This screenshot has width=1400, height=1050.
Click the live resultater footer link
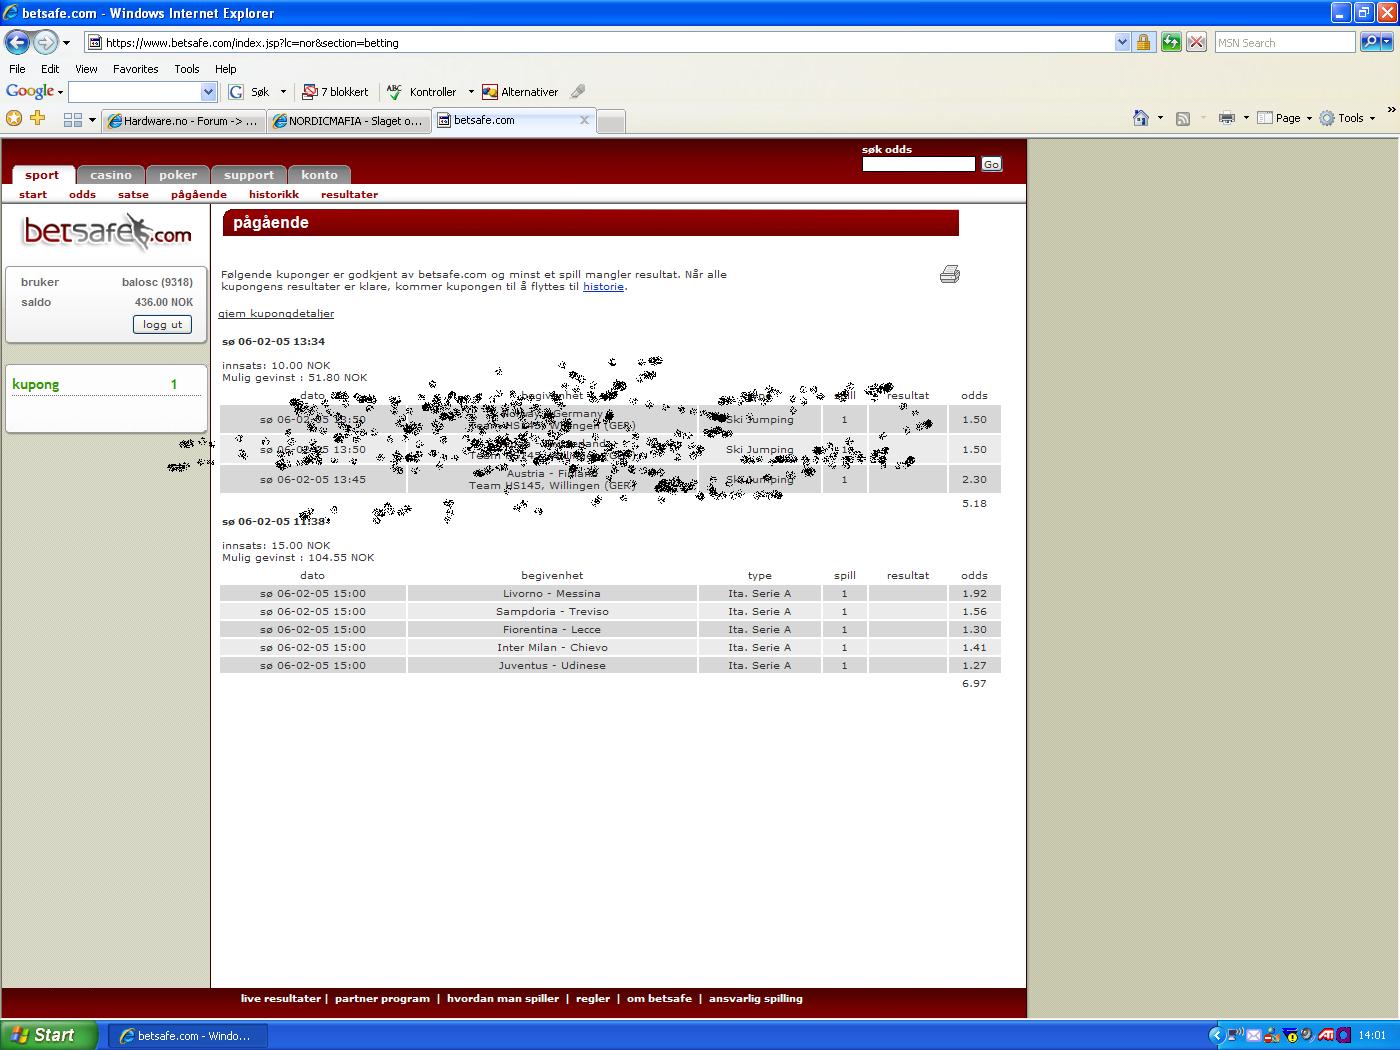click(x=280, y=998)
